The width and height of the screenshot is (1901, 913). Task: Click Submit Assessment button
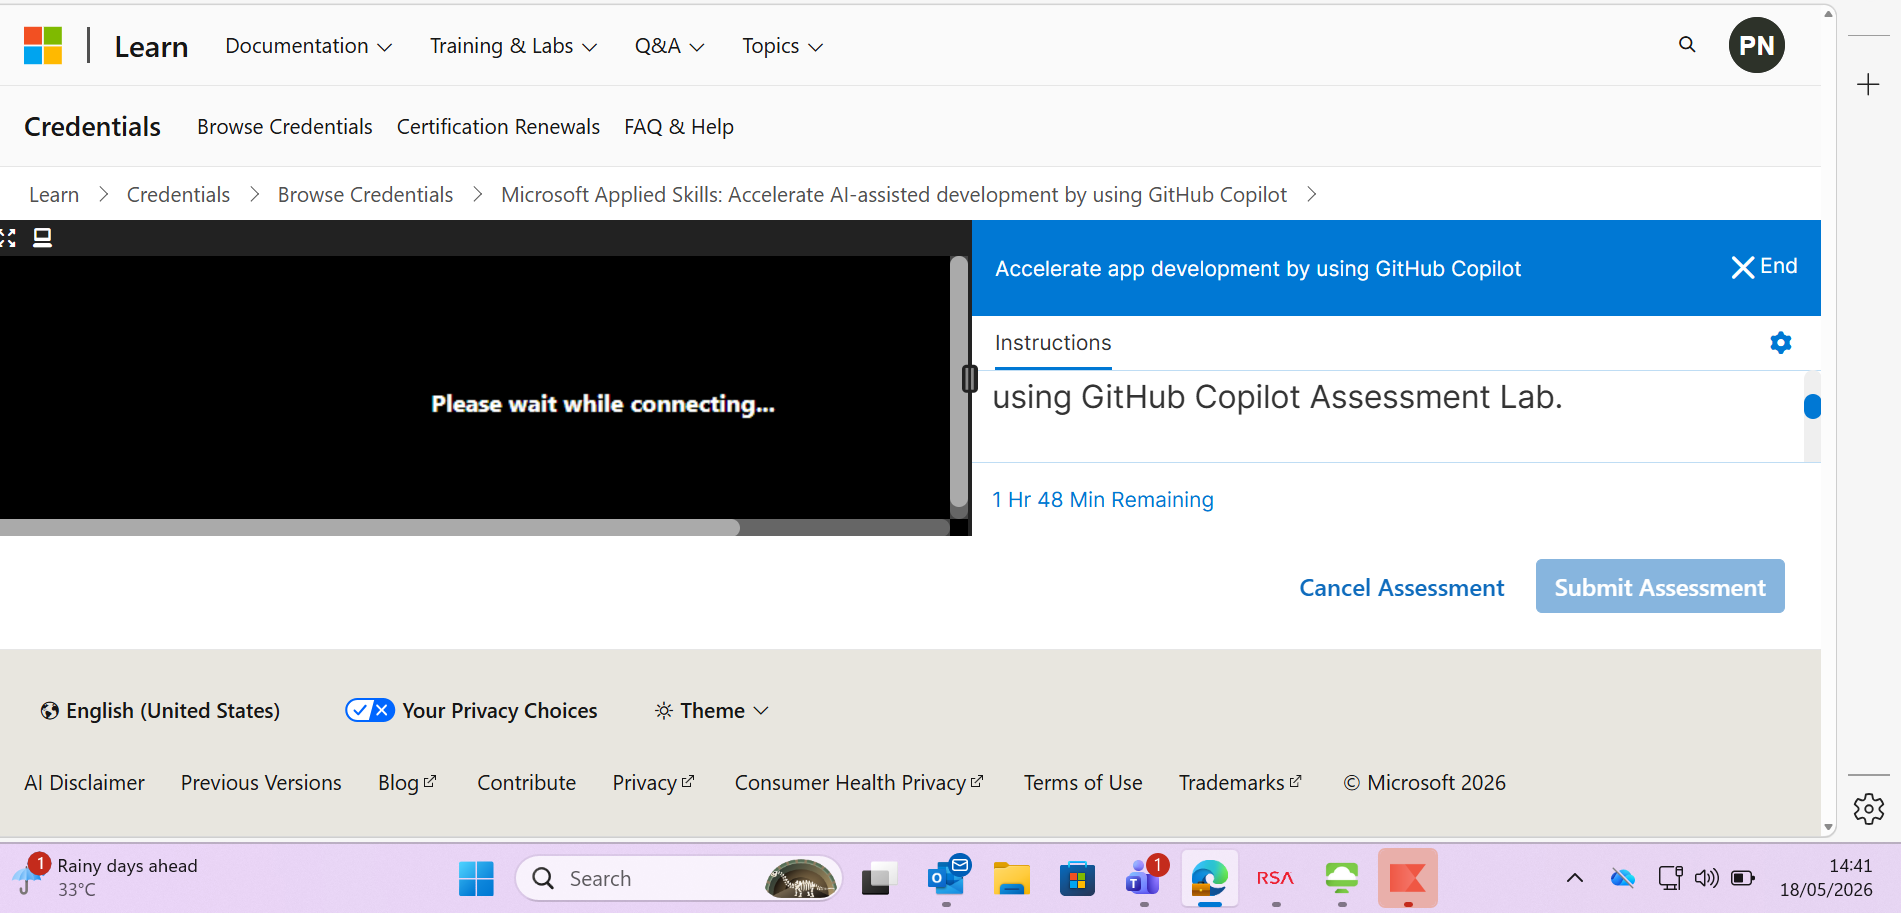(1660, 587)
